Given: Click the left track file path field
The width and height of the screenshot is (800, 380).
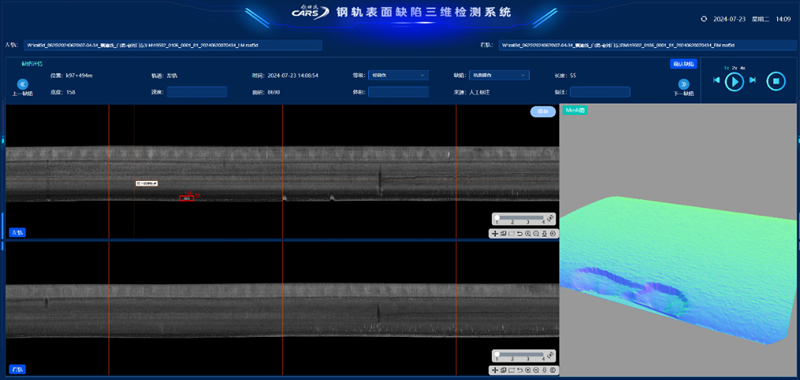Looking at the screenshot, I should [172, 45].
